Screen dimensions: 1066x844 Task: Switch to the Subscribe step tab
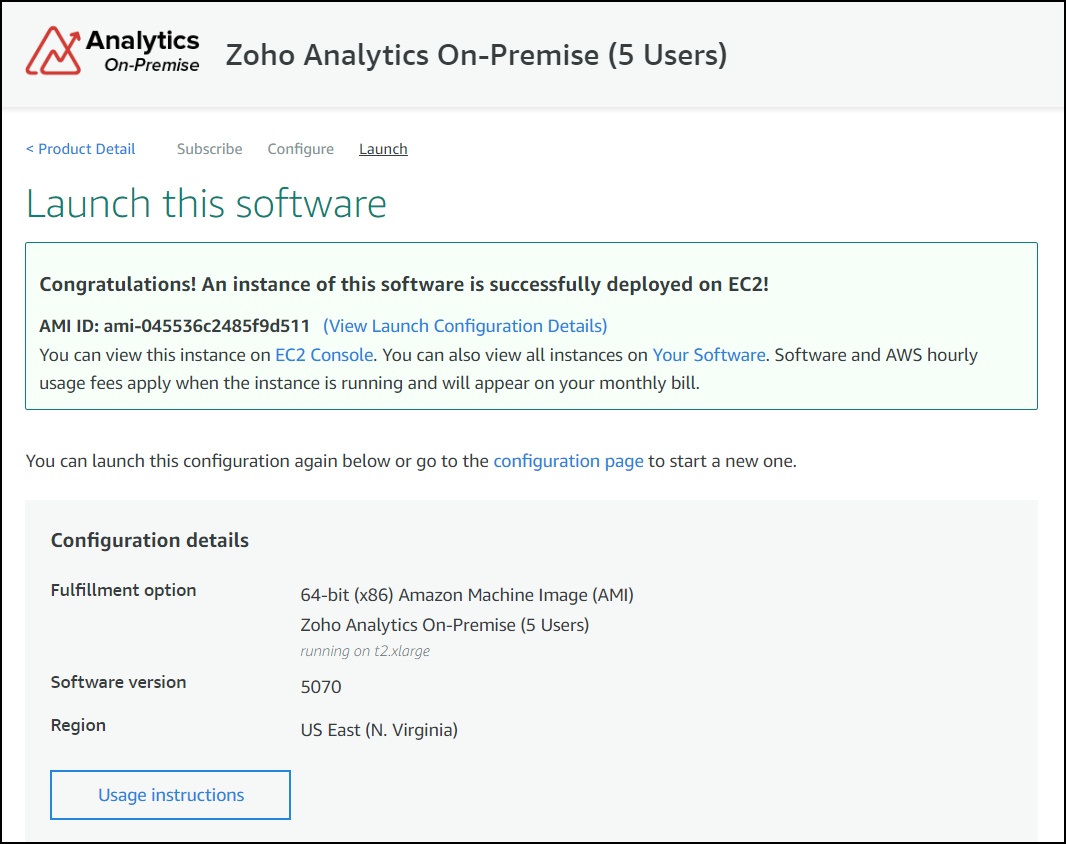209,148
